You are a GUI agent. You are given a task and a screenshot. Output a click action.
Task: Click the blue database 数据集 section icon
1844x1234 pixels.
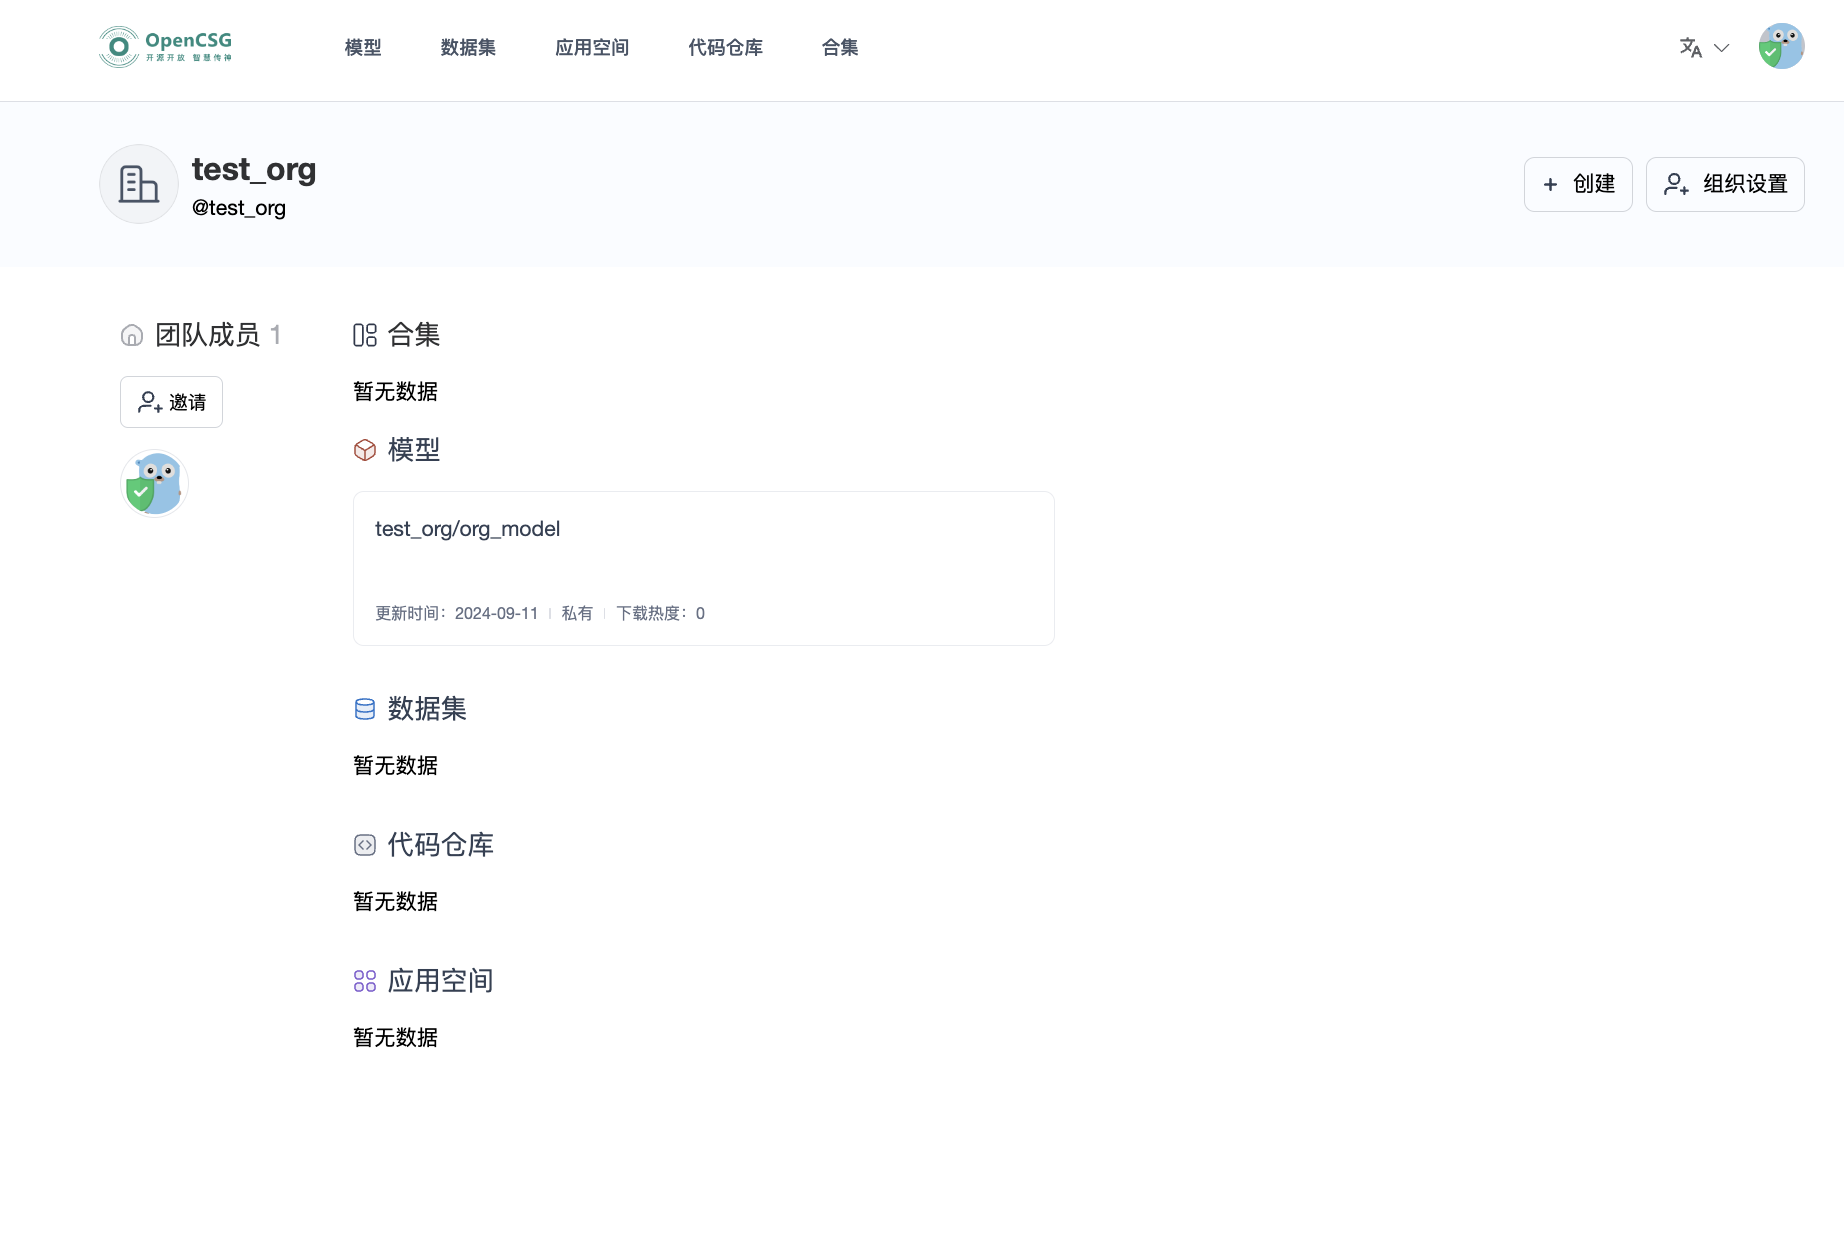pyautogui.click(x=365, y=709)
